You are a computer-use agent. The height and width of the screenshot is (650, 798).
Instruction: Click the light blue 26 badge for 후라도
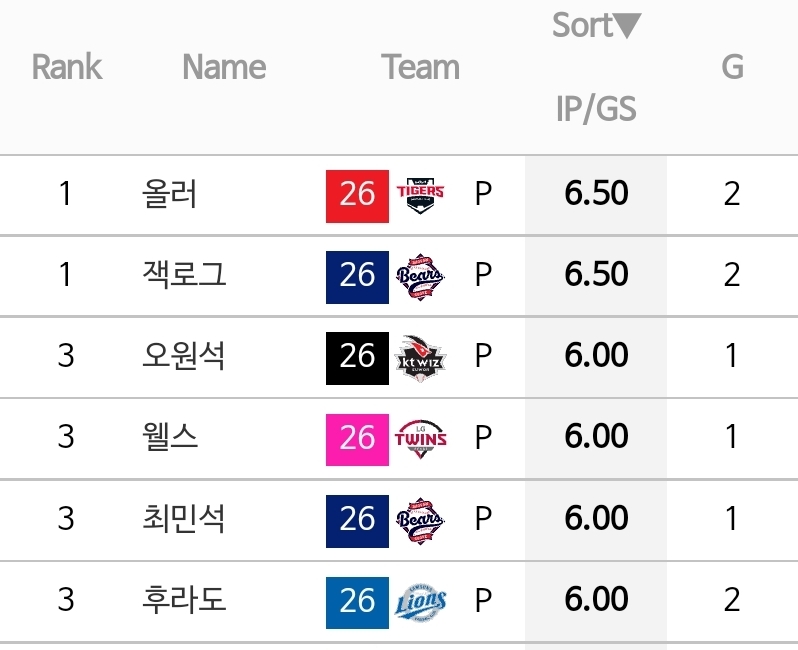pyautogui.click(x=357, y=603)
